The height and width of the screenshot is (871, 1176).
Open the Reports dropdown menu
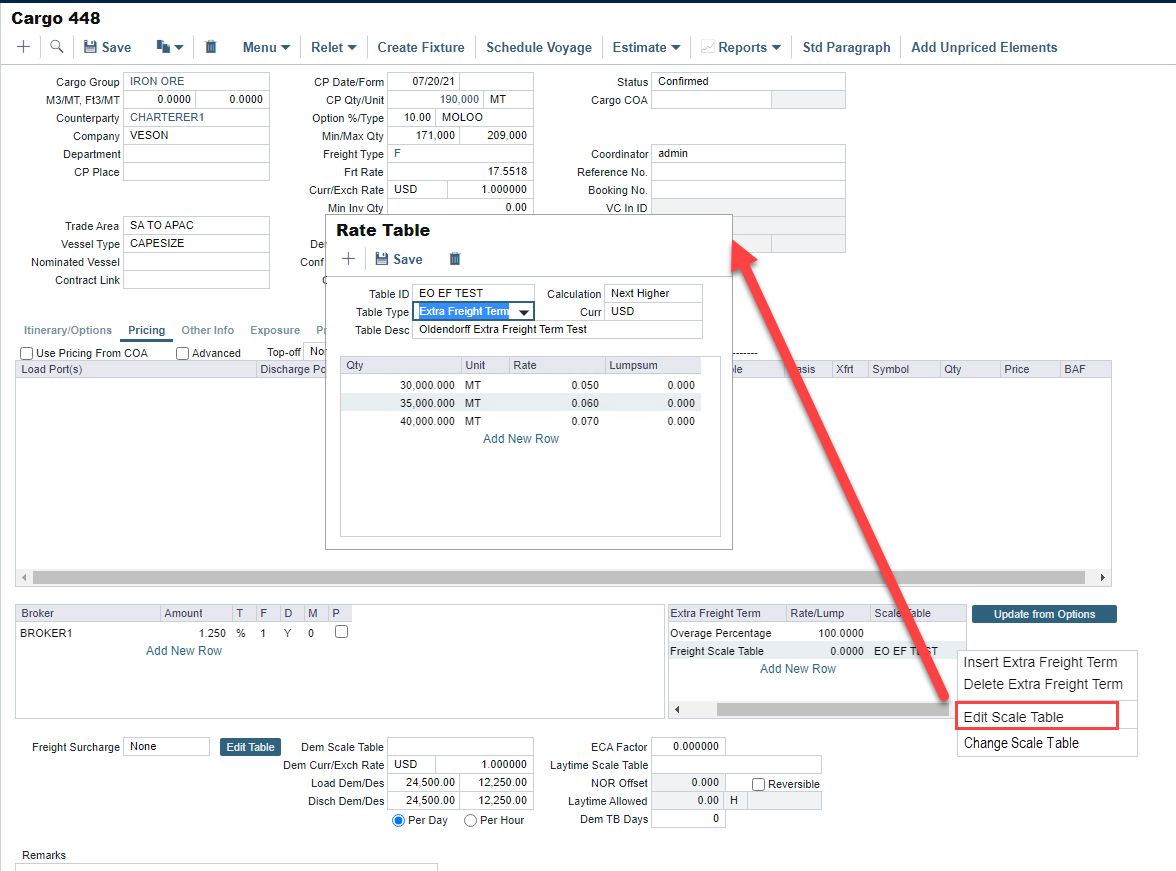tap(741, 47)
